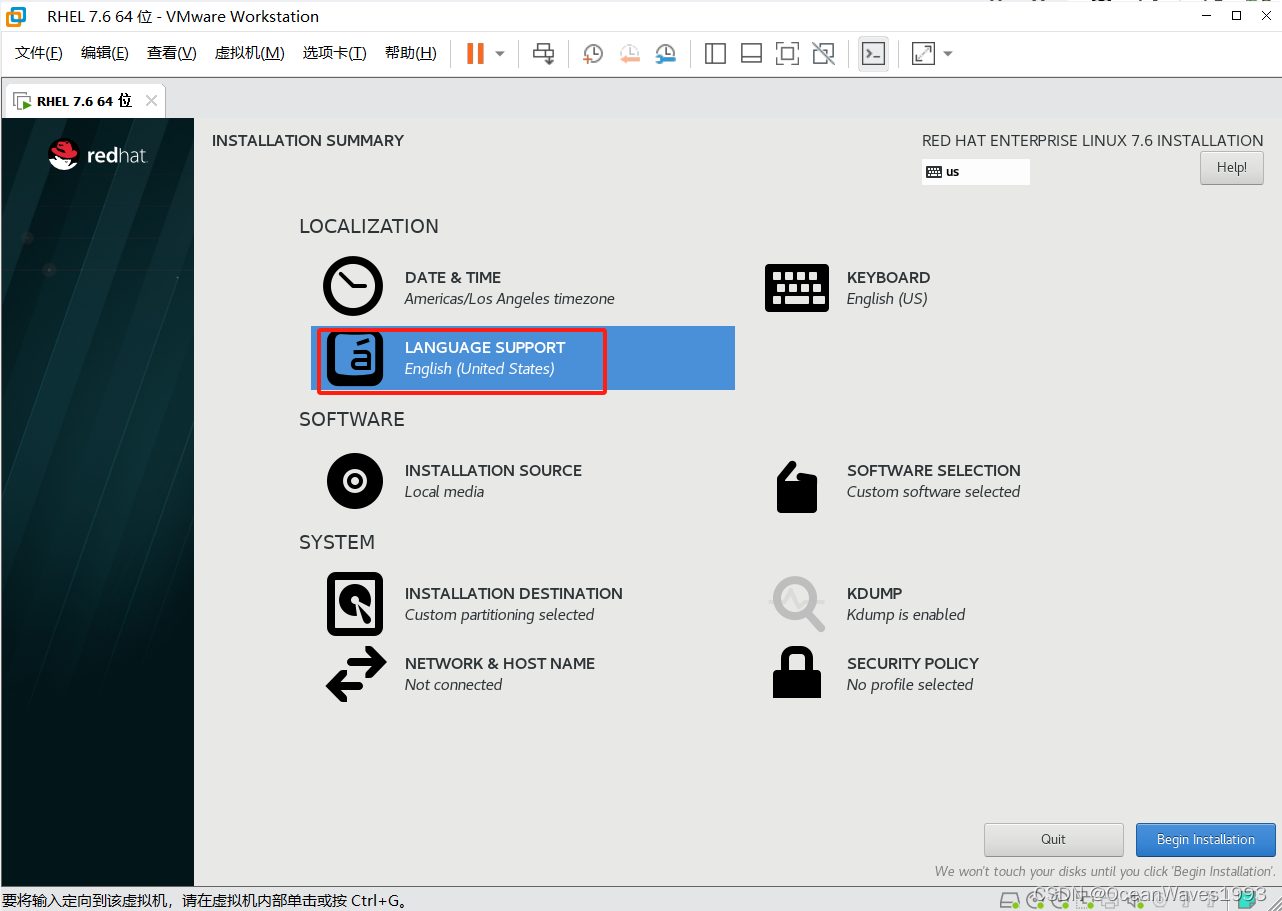The height and width of the screenshot is (911, 1282).
Task: Click Begin Installation
Action: tap(1206, 840)
